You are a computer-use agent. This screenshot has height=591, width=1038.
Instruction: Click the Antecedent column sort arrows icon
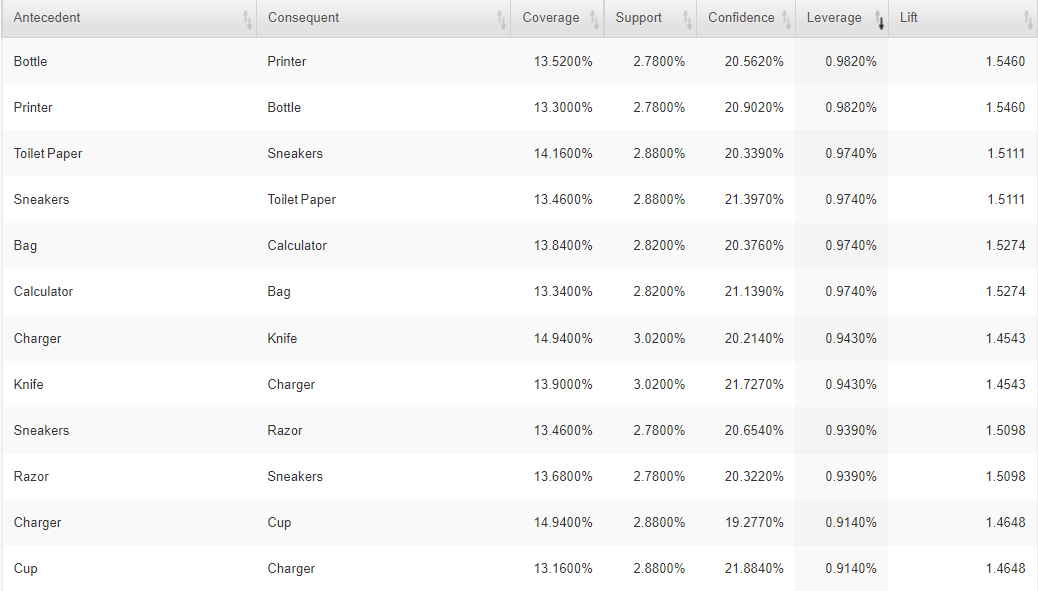247,20
